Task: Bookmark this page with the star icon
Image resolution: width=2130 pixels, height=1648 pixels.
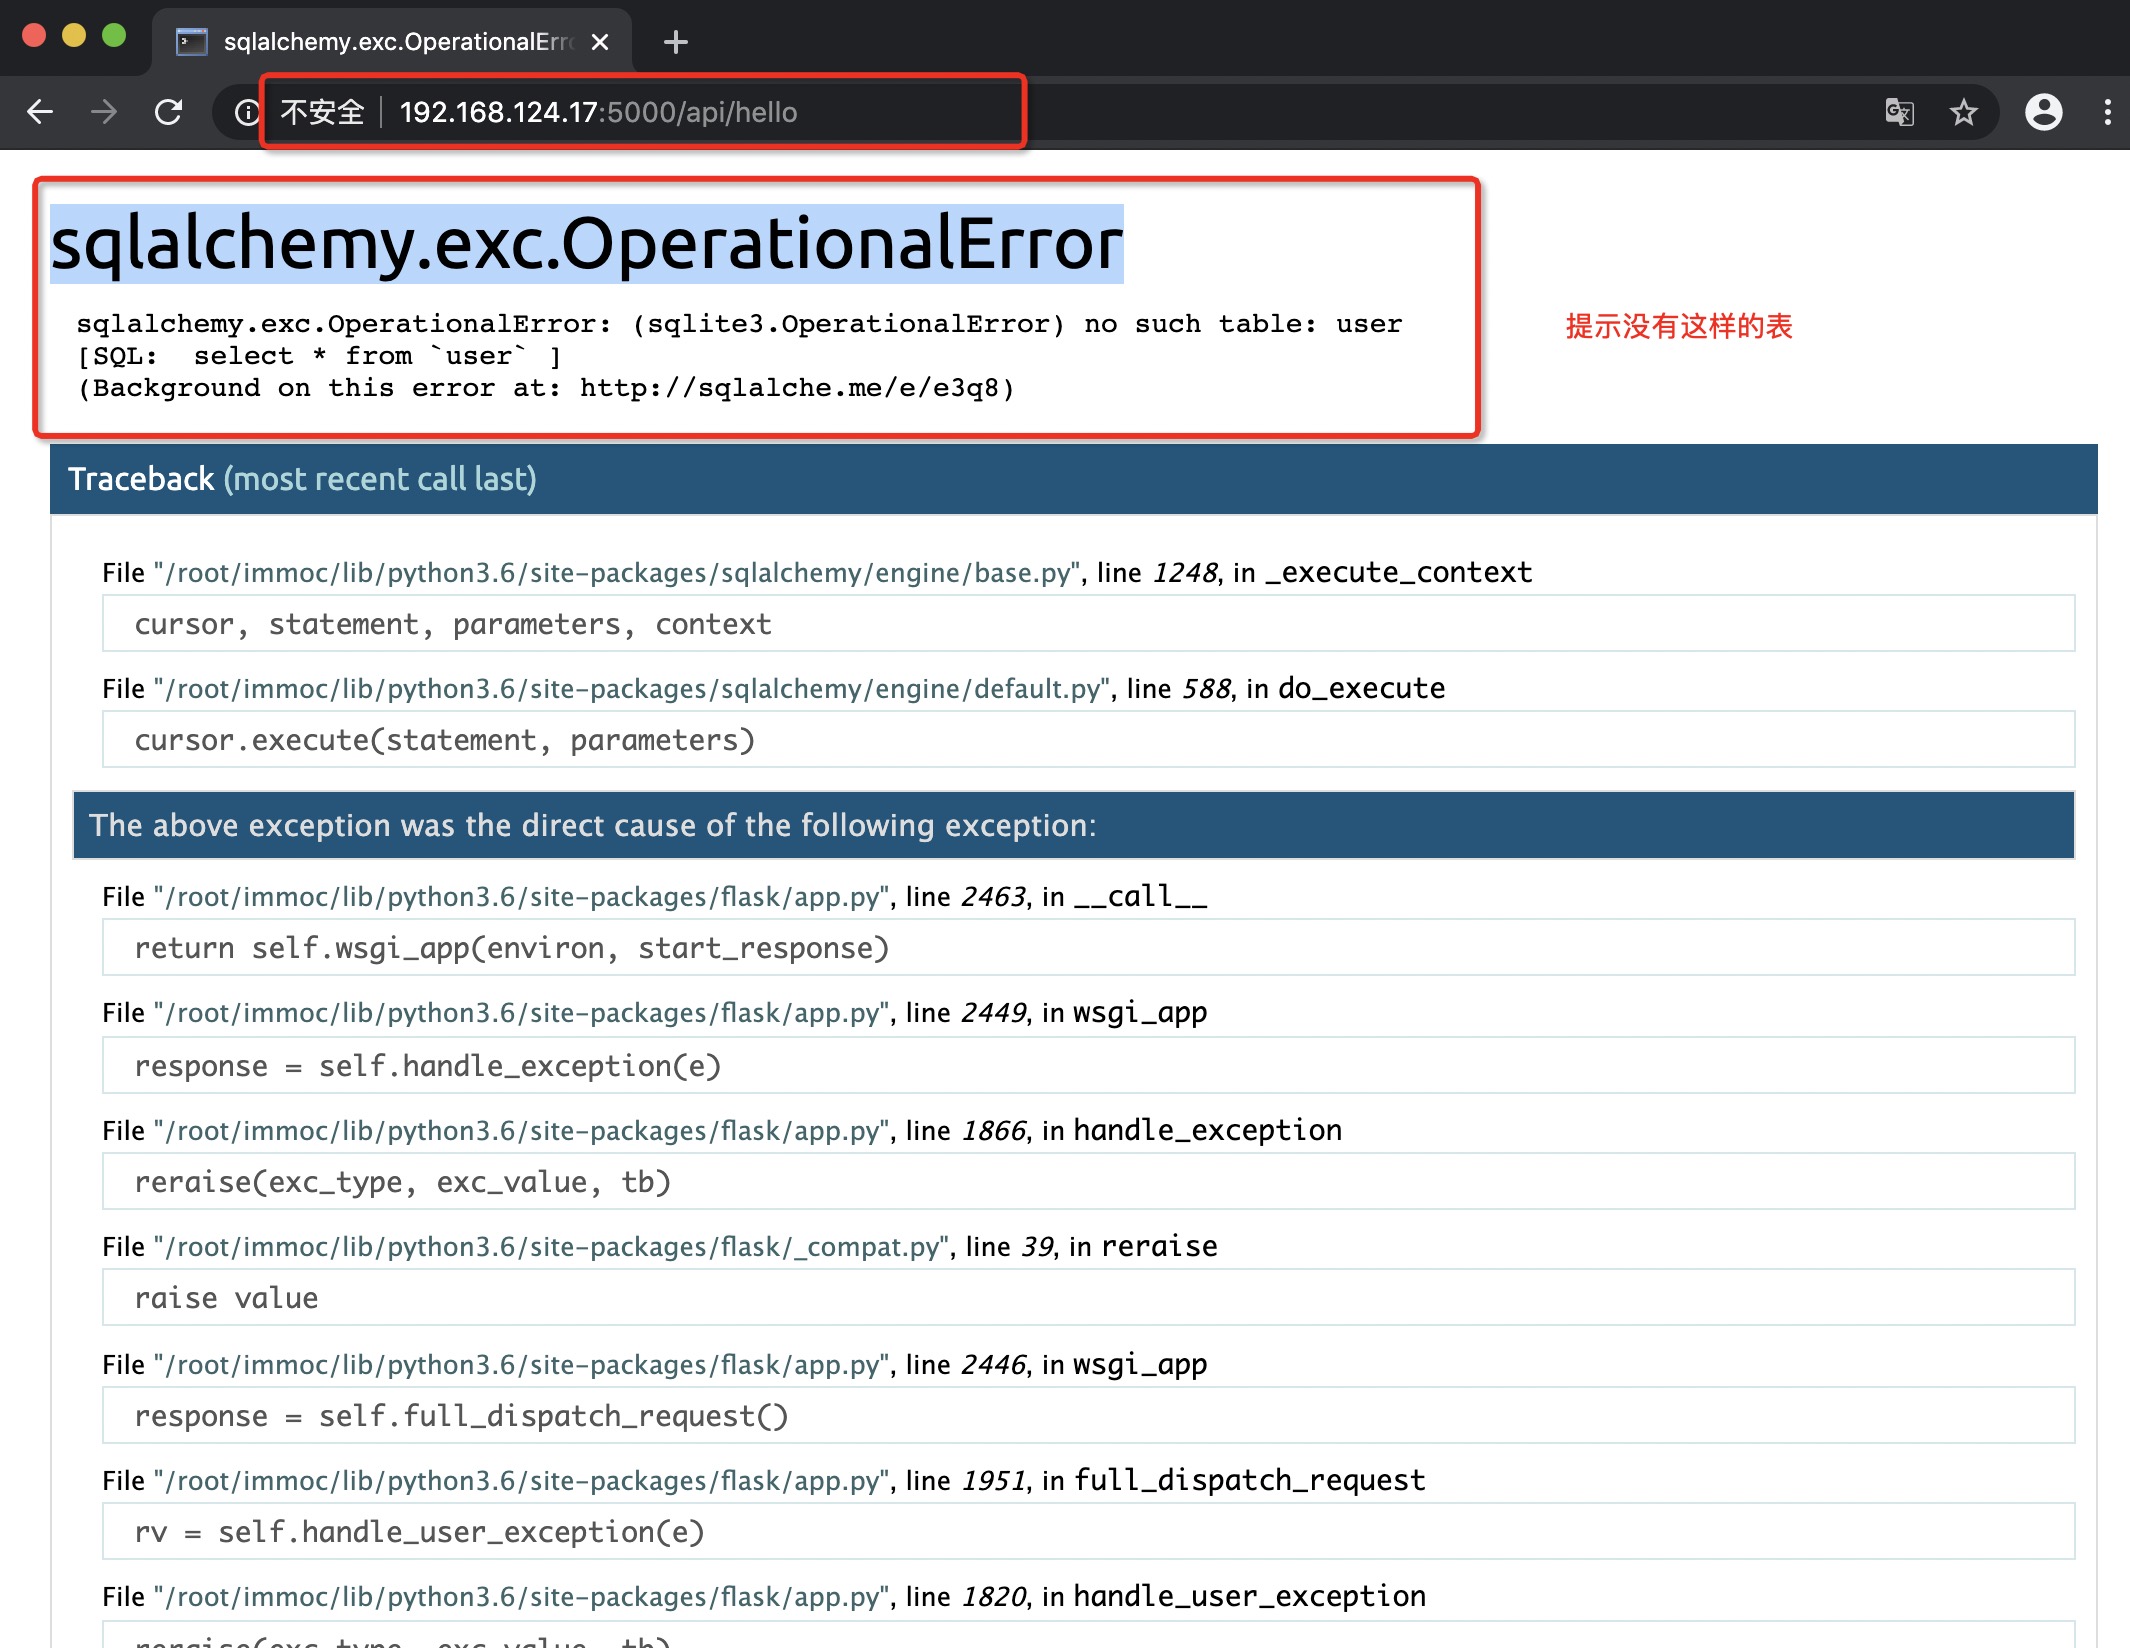Action: click(x=1963, y=112)
